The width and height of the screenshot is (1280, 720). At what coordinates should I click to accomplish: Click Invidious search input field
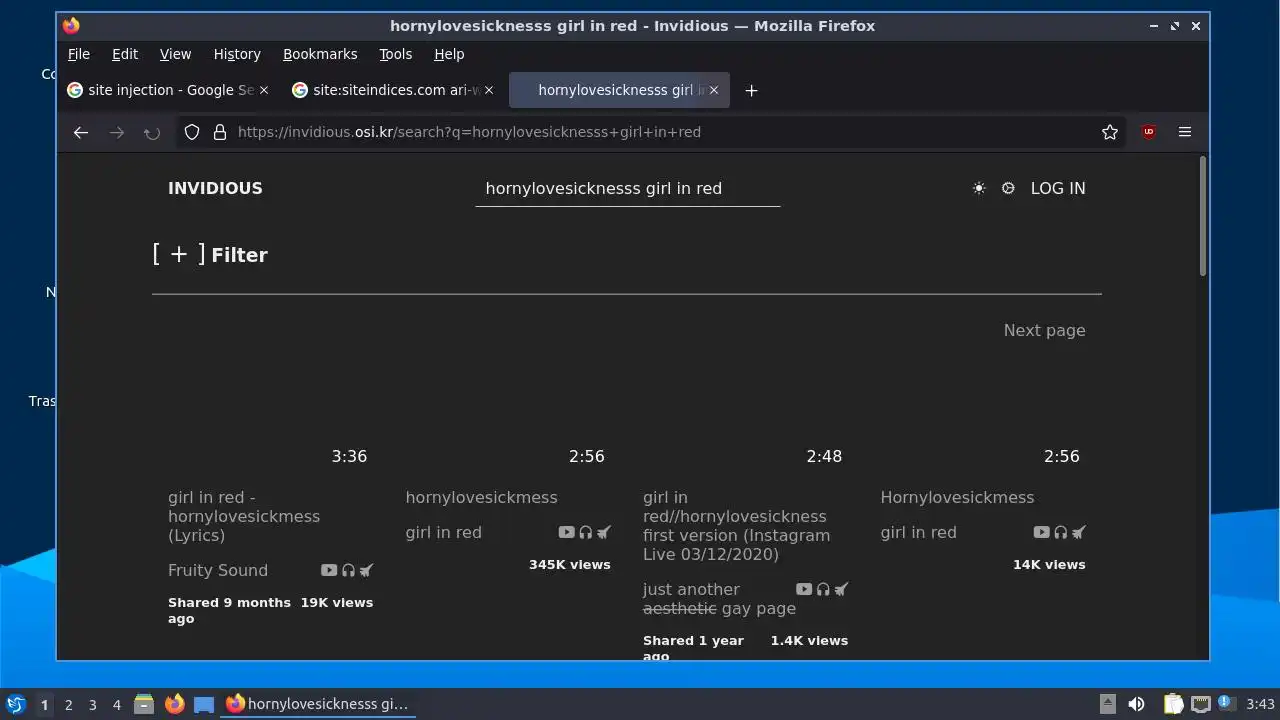pyautogui.click(x=627, y=188)
